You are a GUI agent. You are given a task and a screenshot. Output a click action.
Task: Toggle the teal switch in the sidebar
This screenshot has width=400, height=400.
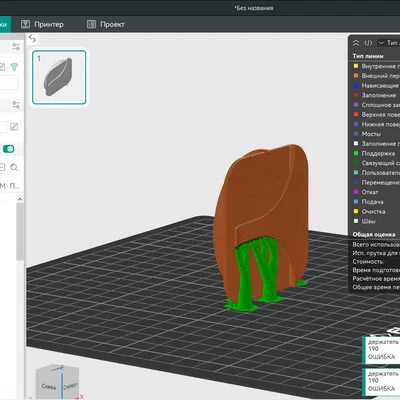coord(9,149)
